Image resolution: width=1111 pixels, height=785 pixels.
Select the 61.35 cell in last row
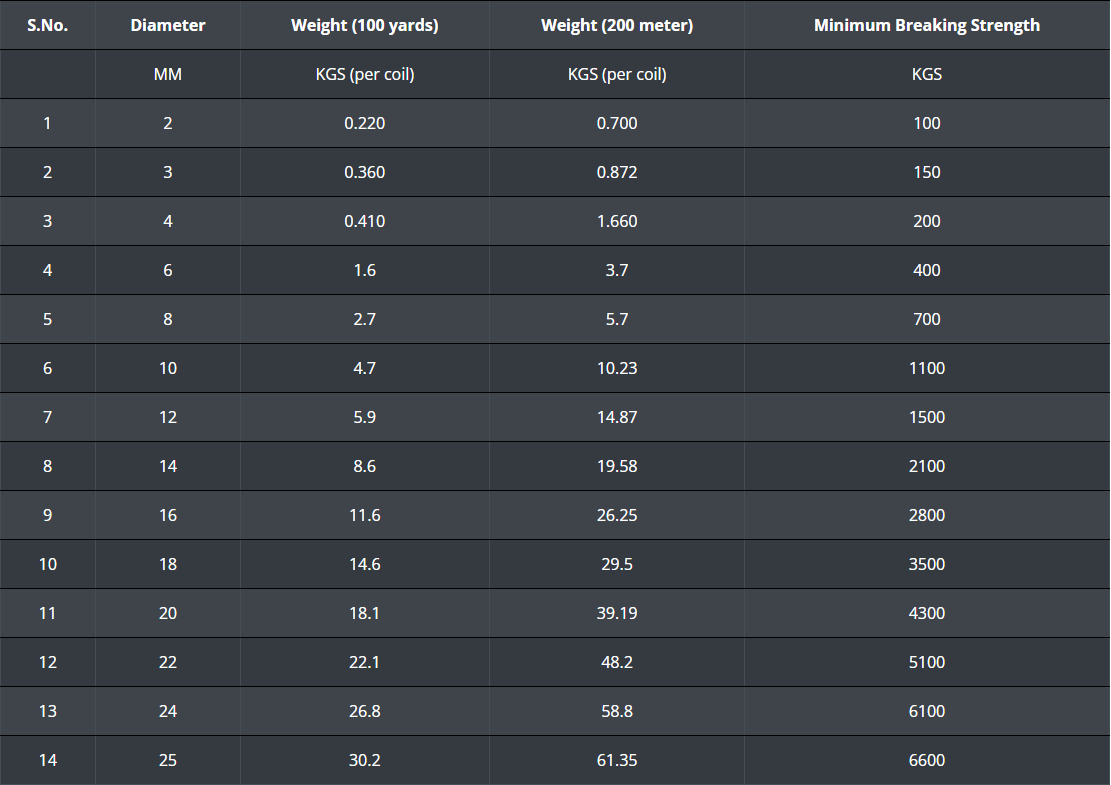click(617, 760)
